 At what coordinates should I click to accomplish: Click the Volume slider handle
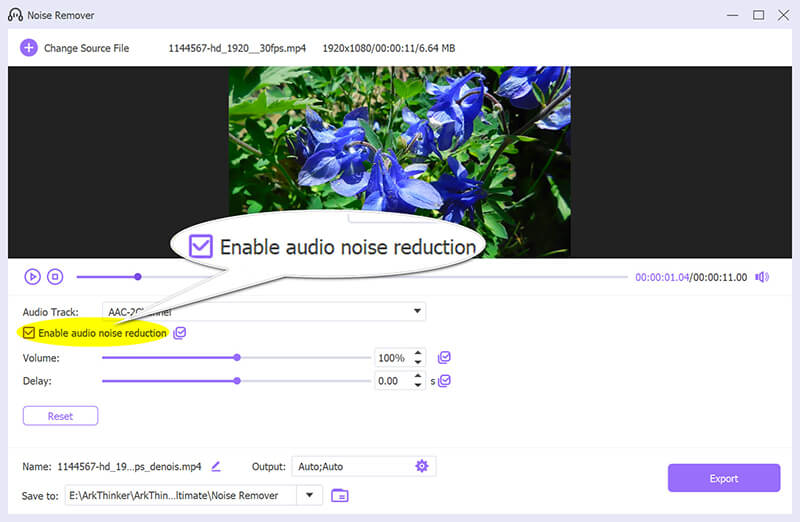coord(237,357)
